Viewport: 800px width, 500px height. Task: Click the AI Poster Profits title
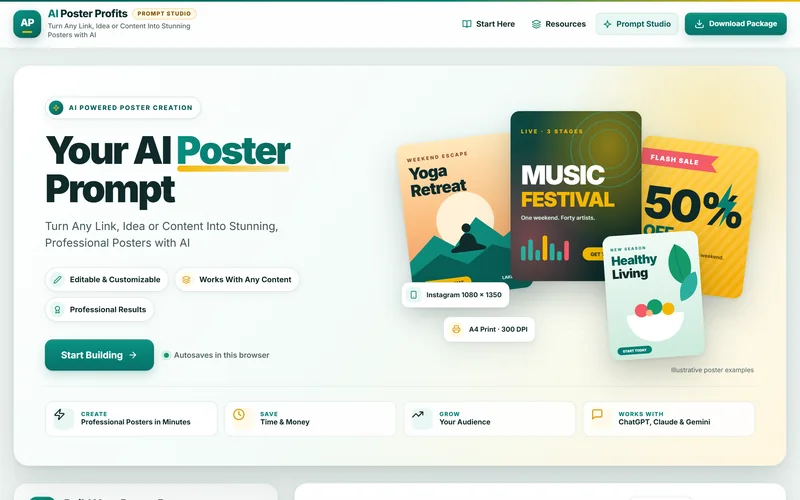(x=87, y=14)
